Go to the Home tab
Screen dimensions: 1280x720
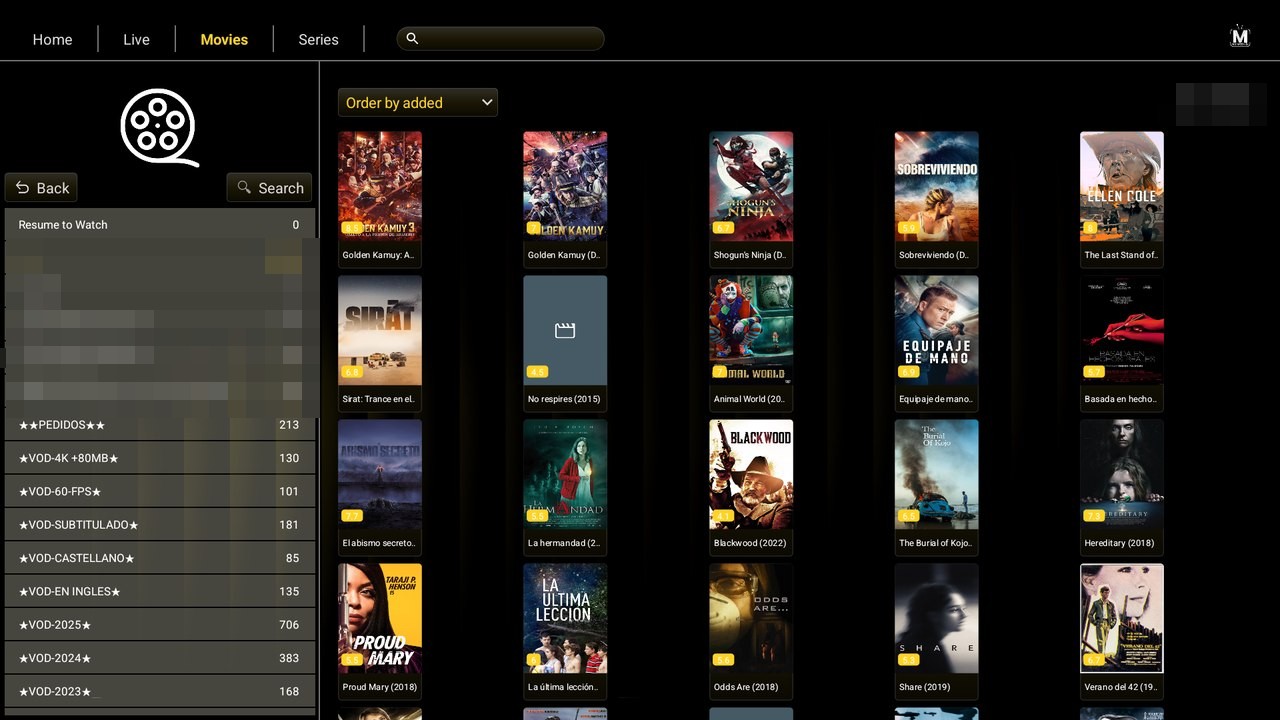52,39
